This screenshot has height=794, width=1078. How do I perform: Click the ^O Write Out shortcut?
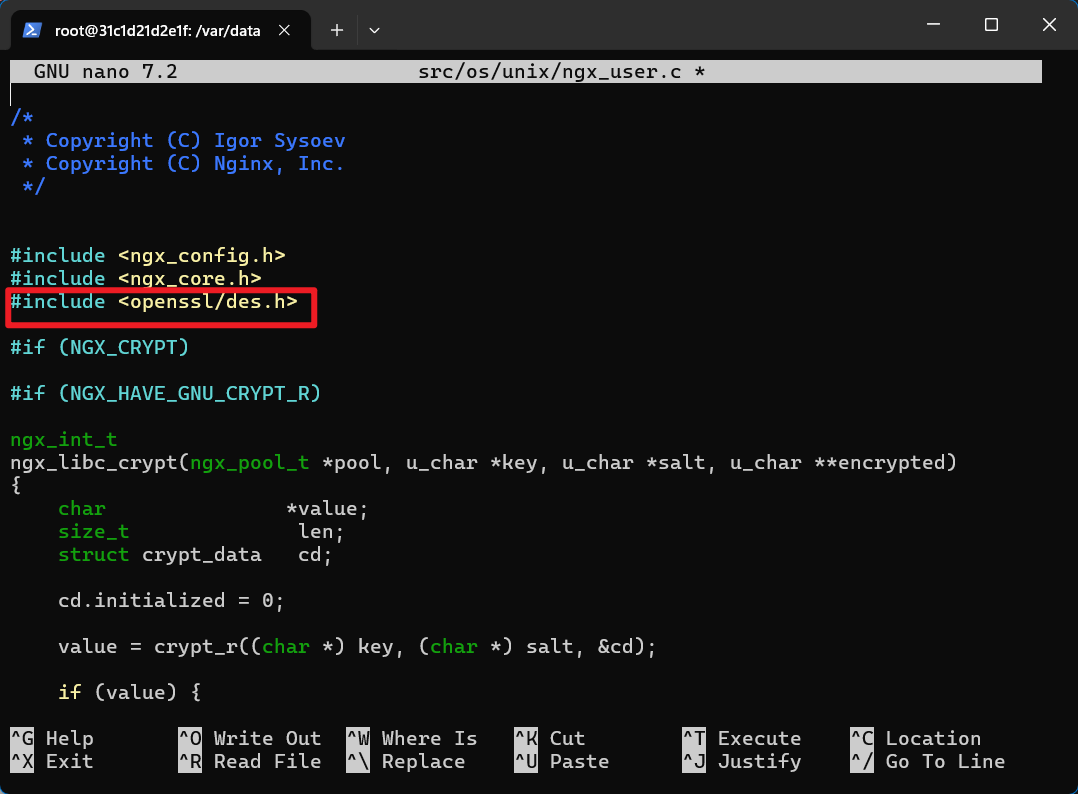point(250,738)
